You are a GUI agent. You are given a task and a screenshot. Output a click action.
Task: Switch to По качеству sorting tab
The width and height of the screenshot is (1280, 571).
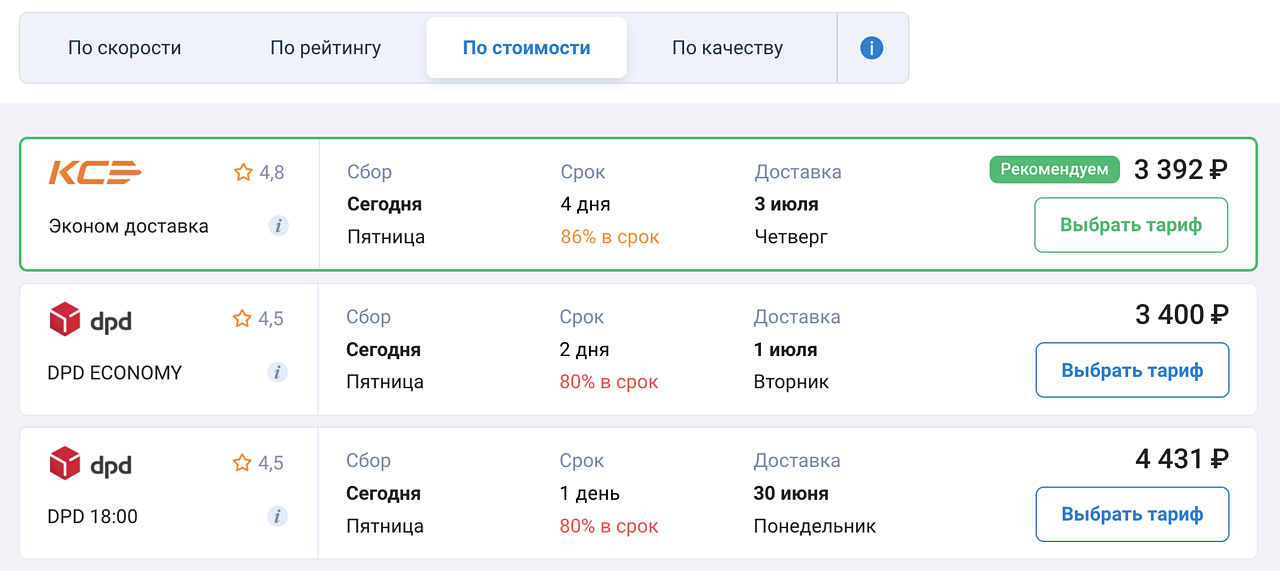[727, 48]
